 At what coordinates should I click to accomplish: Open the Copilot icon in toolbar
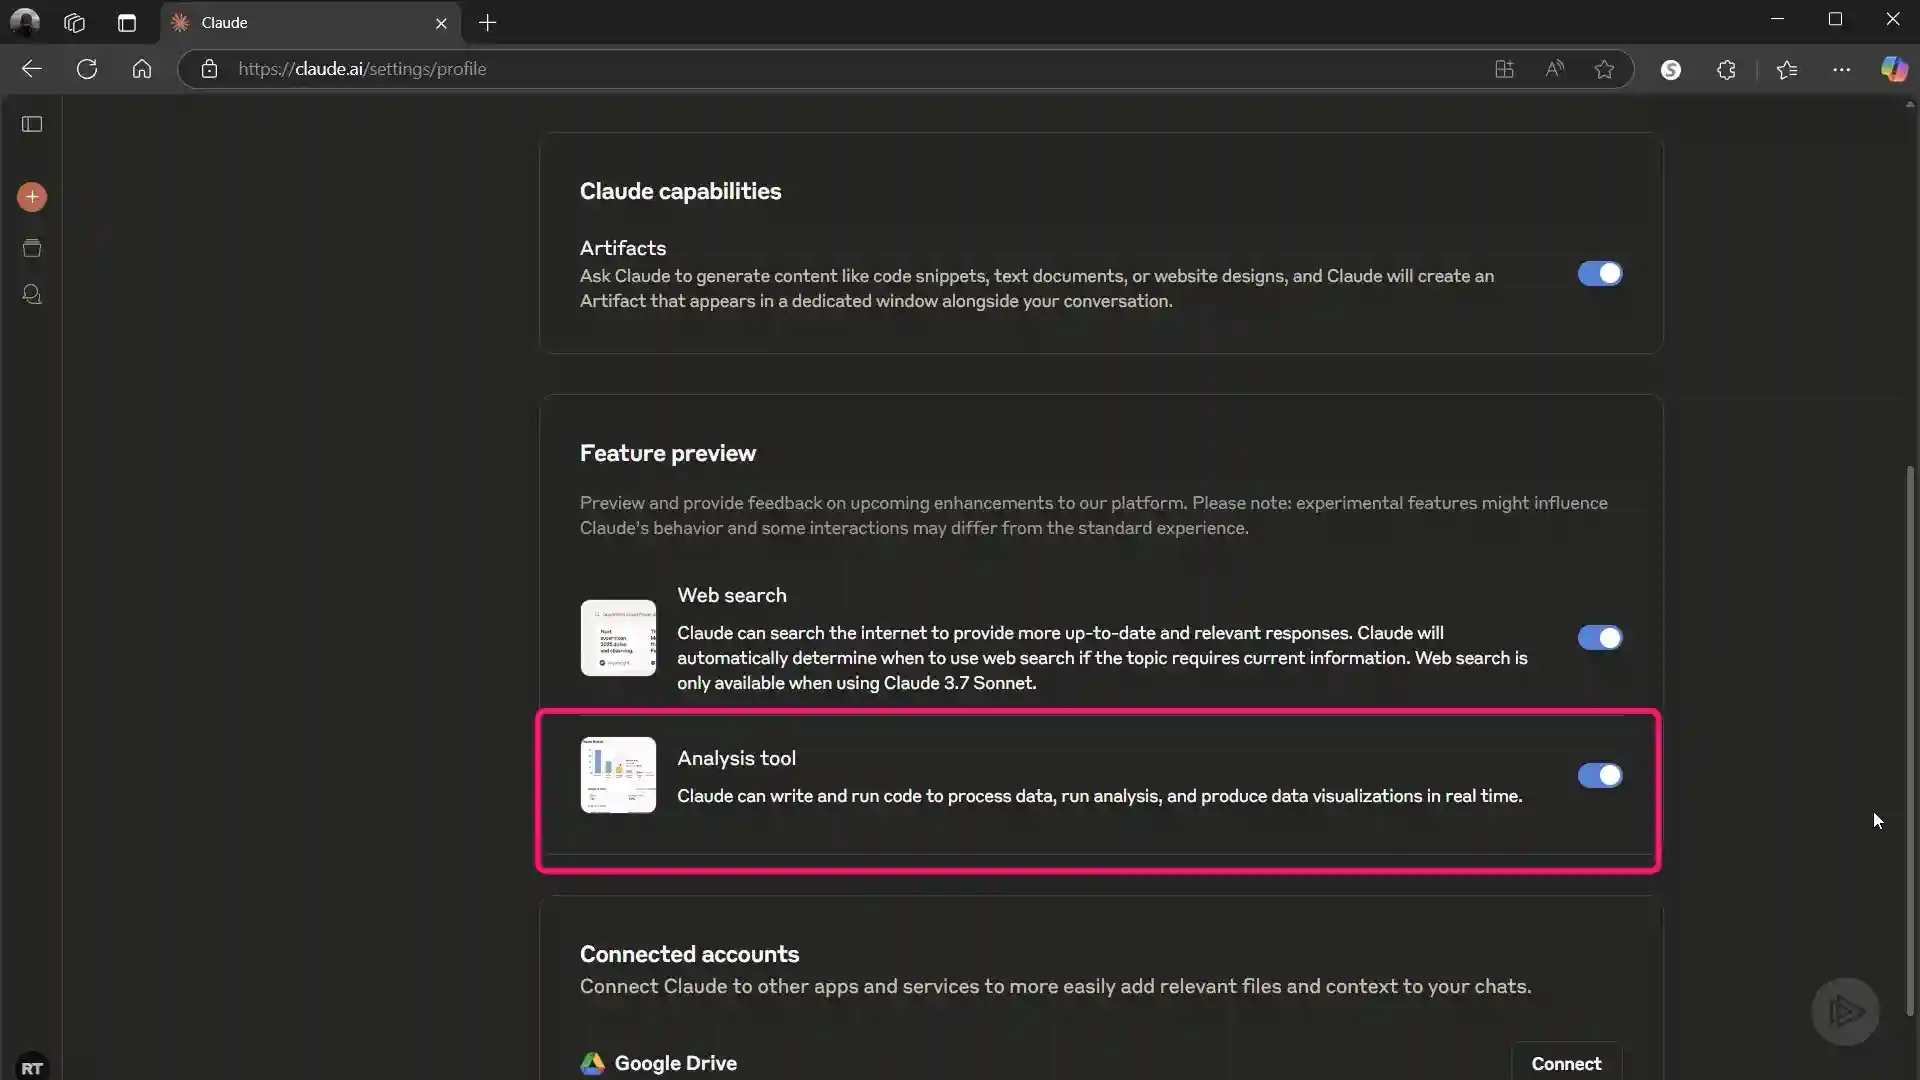click(x=1894, y=69)
